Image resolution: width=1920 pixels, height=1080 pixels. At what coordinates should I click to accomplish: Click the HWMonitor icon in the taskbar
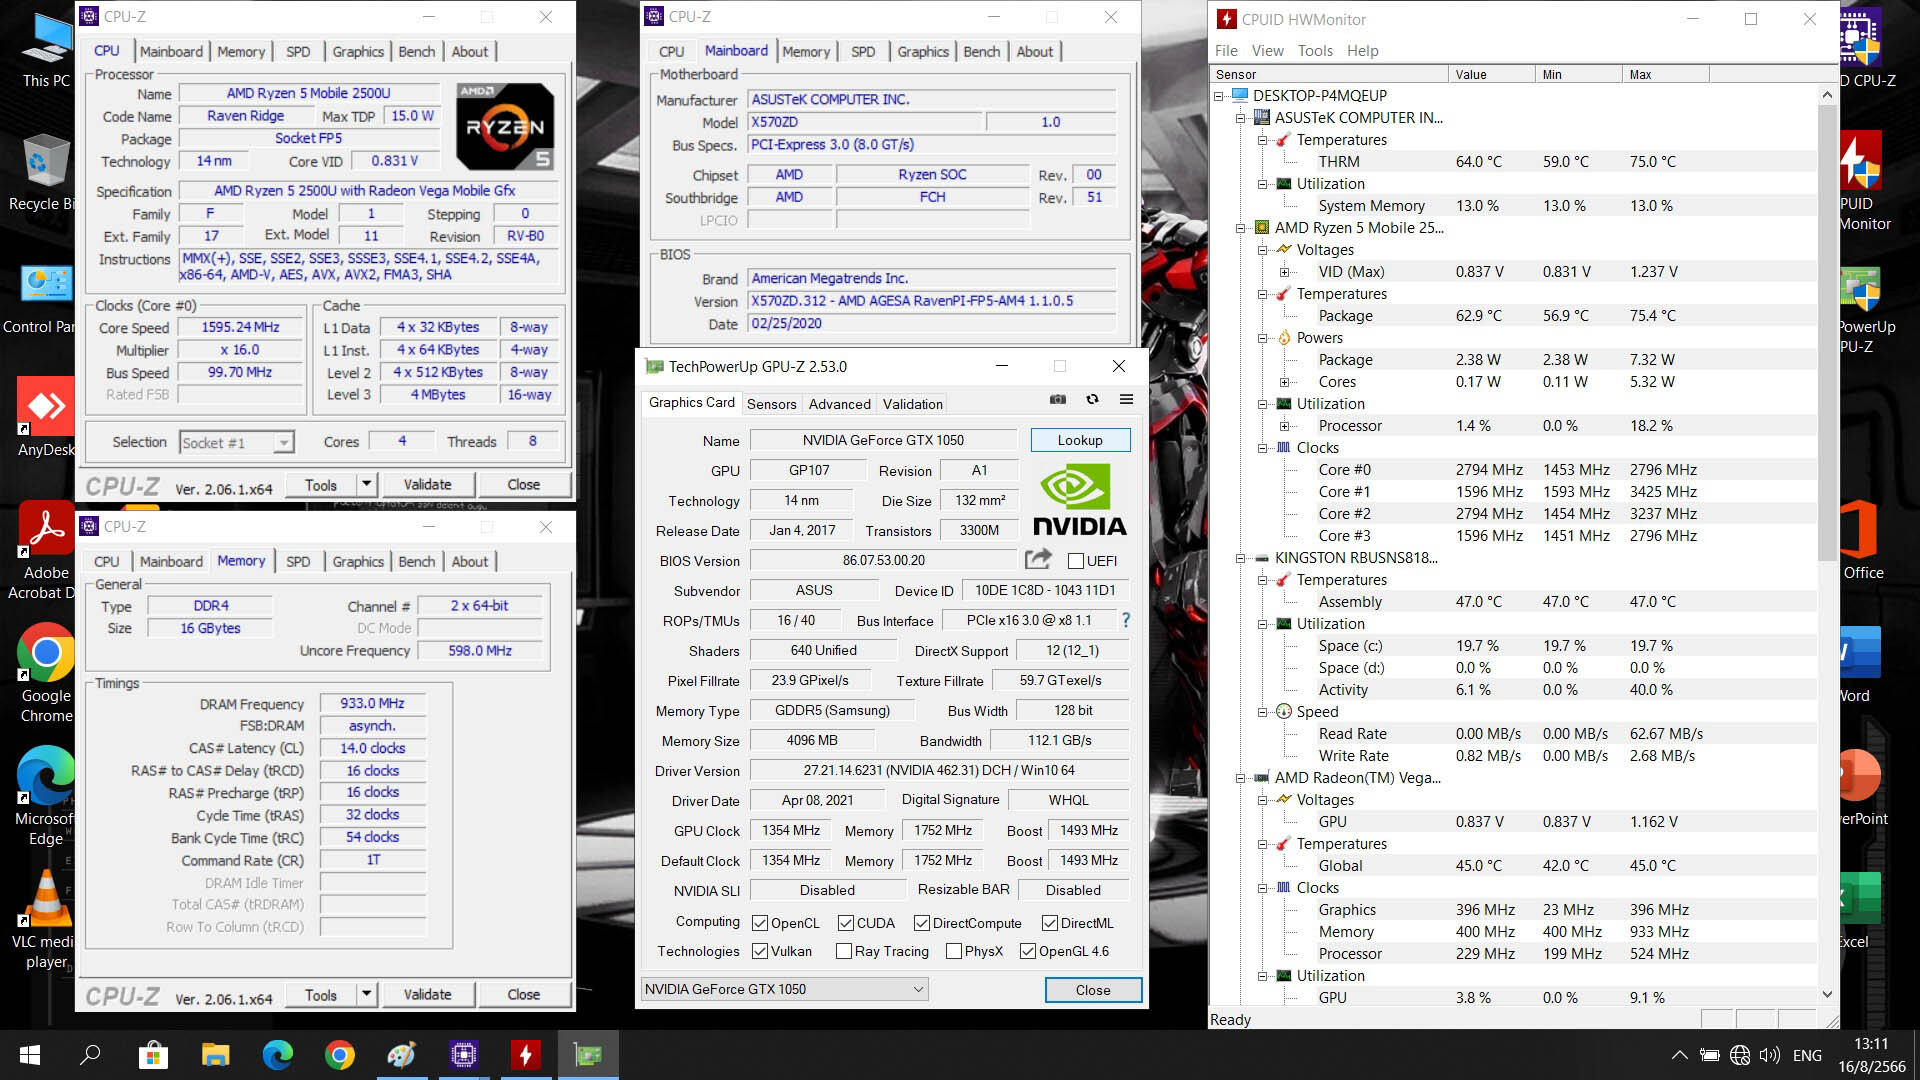(525, 1055)
